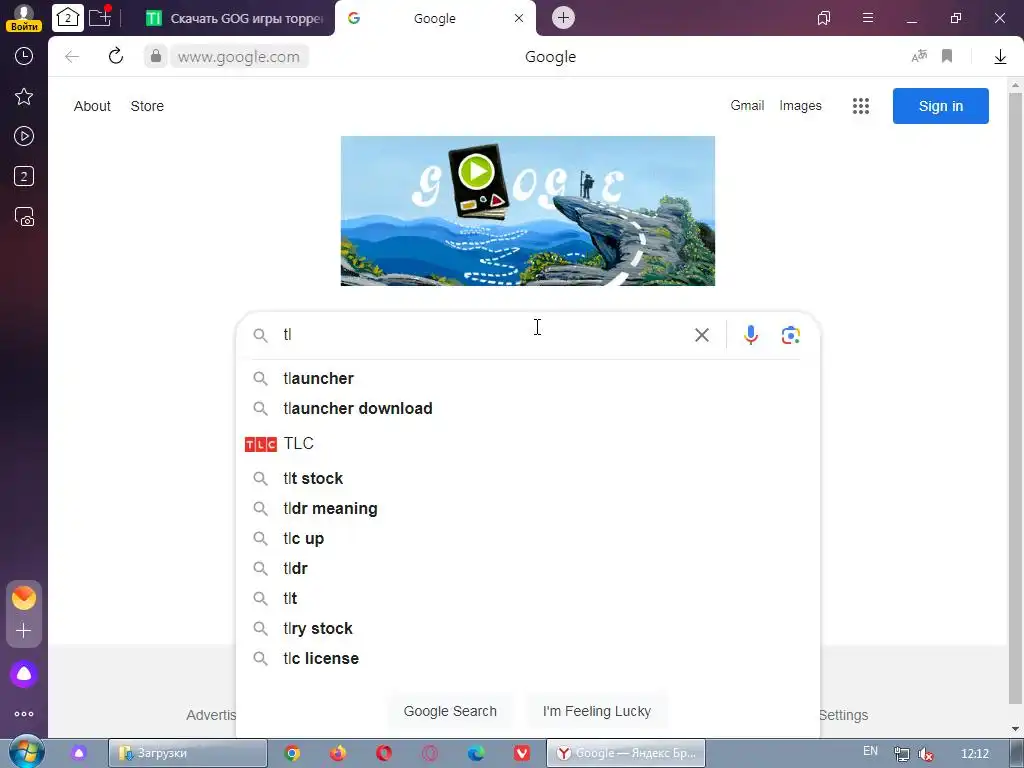1024x768 pixels.
Task: Open the video play icon in sidebar
Action: pos(24,136)
